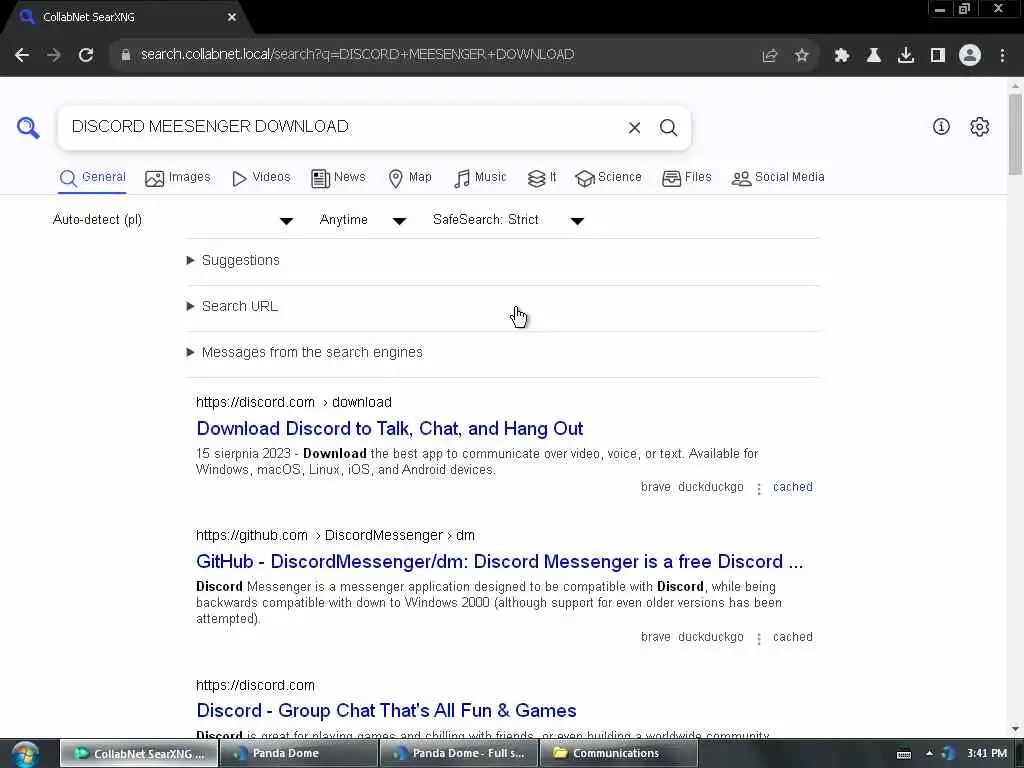1024x768 pixels.
Task: Switch to Files search tab
Action: pyautogui.click(x=686, y=178)
